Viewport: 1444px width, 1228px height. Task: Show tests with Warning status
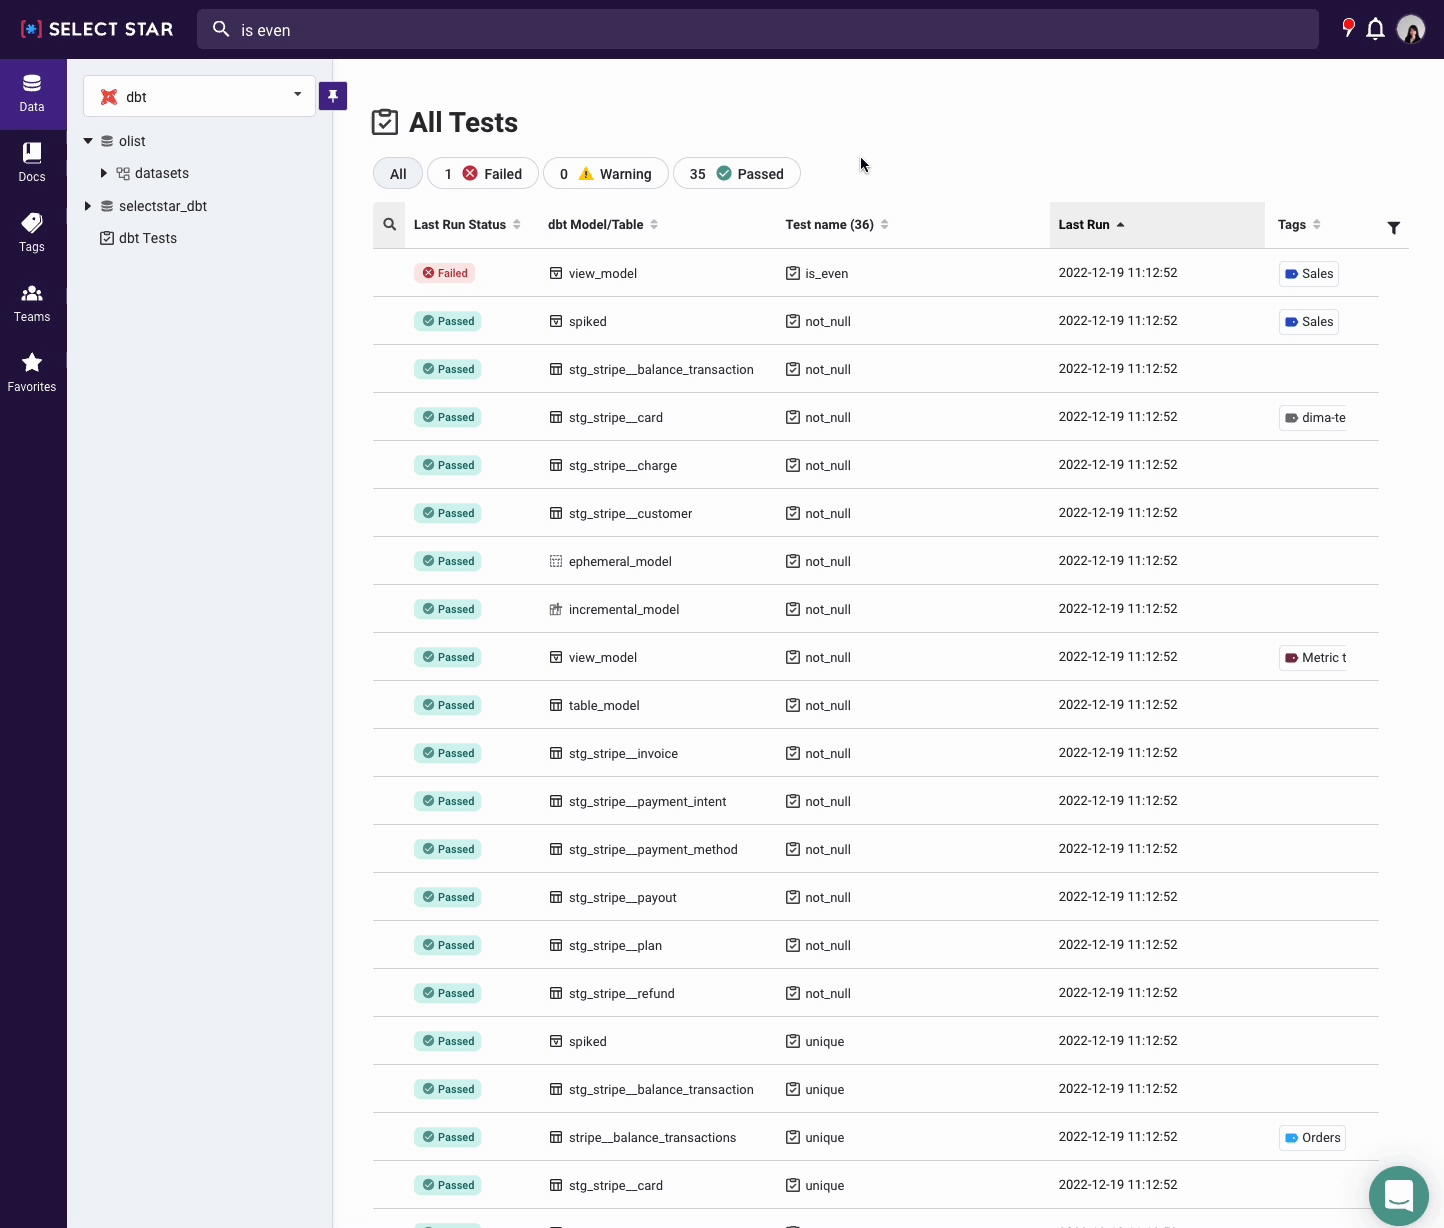tap(606, 174)
